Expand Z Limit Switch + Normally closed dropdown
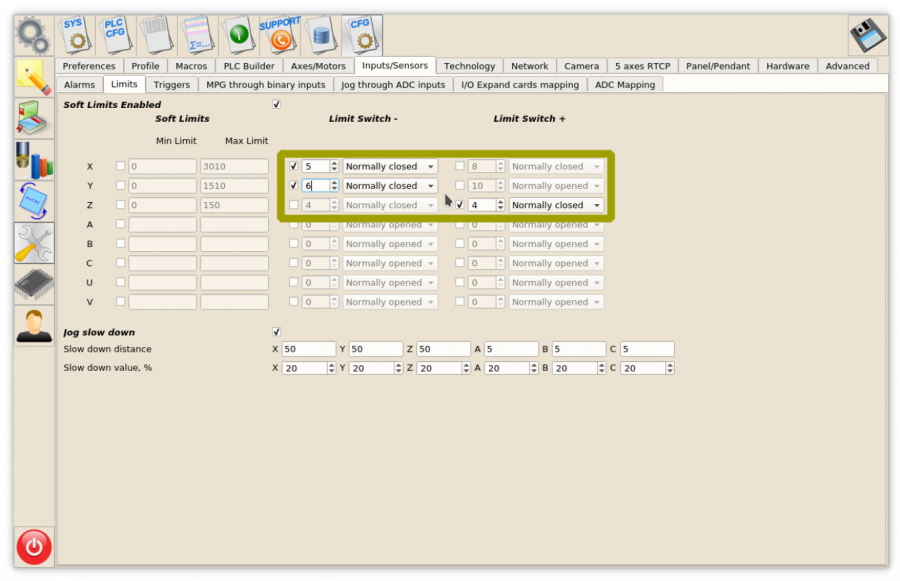The image size is (900, 581). [556, 205]
